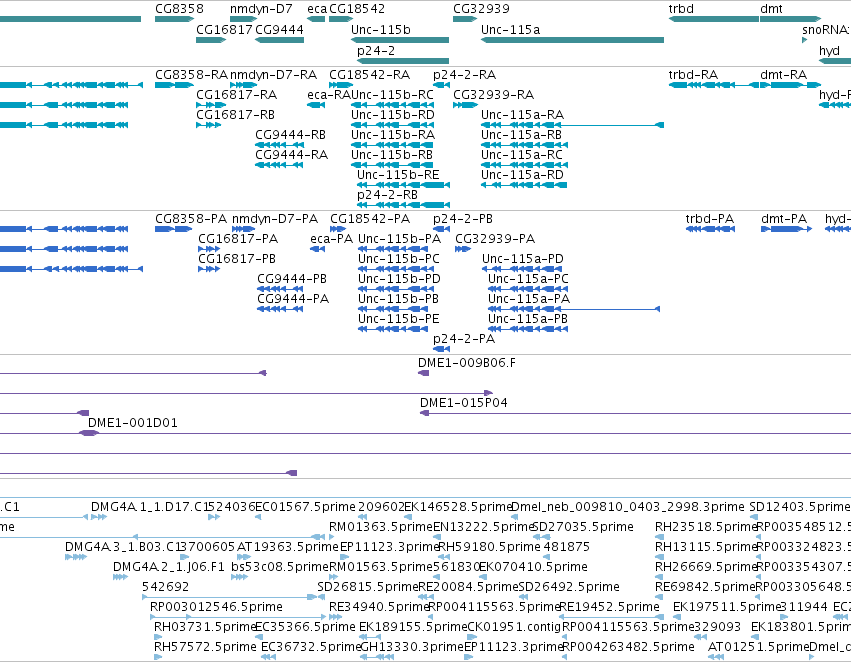Choose protein CG16817-PB
Image resolution: width=851 pixels, height=662 pixels.
(x=209, y=269)
